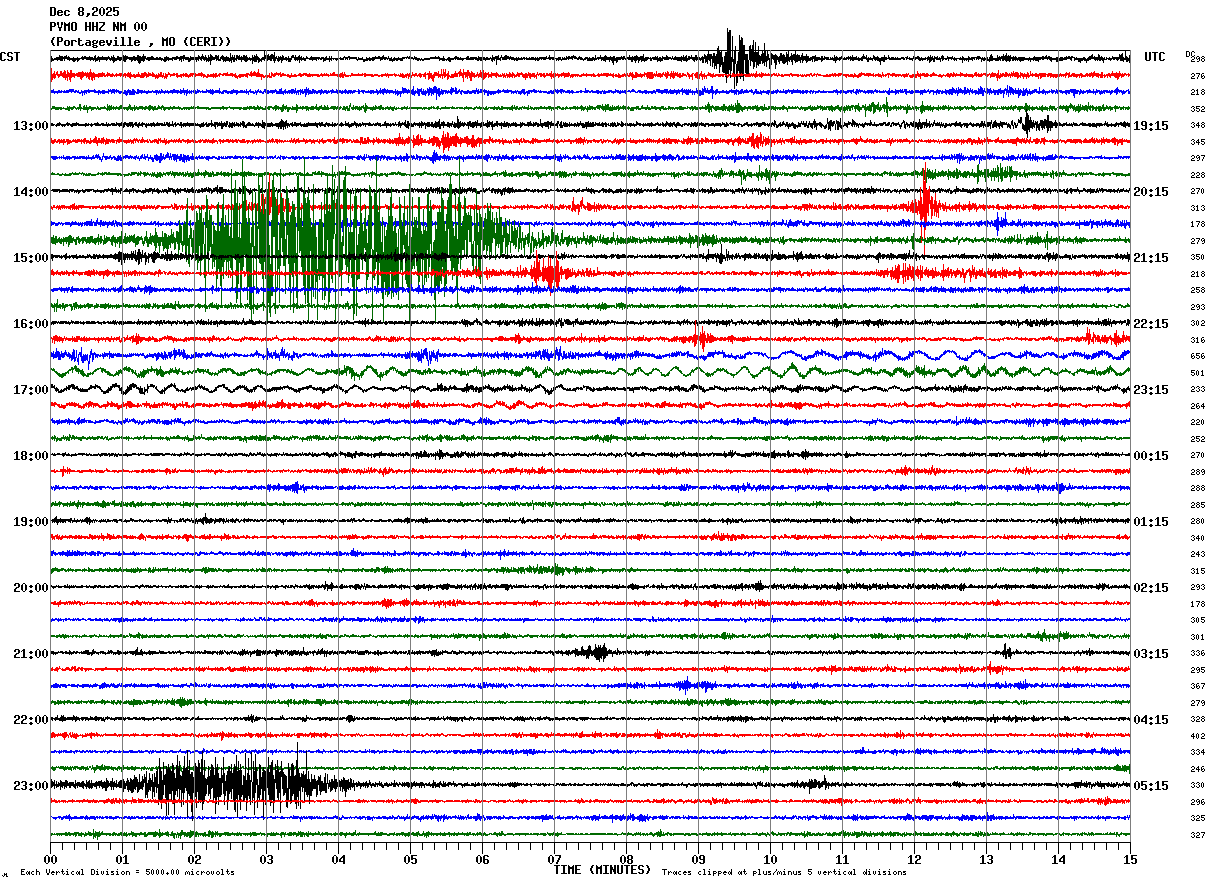This screenshot has height=886, width=1210.
Task: Select the 14:00 CST time label
Action: tap(30, 192)
